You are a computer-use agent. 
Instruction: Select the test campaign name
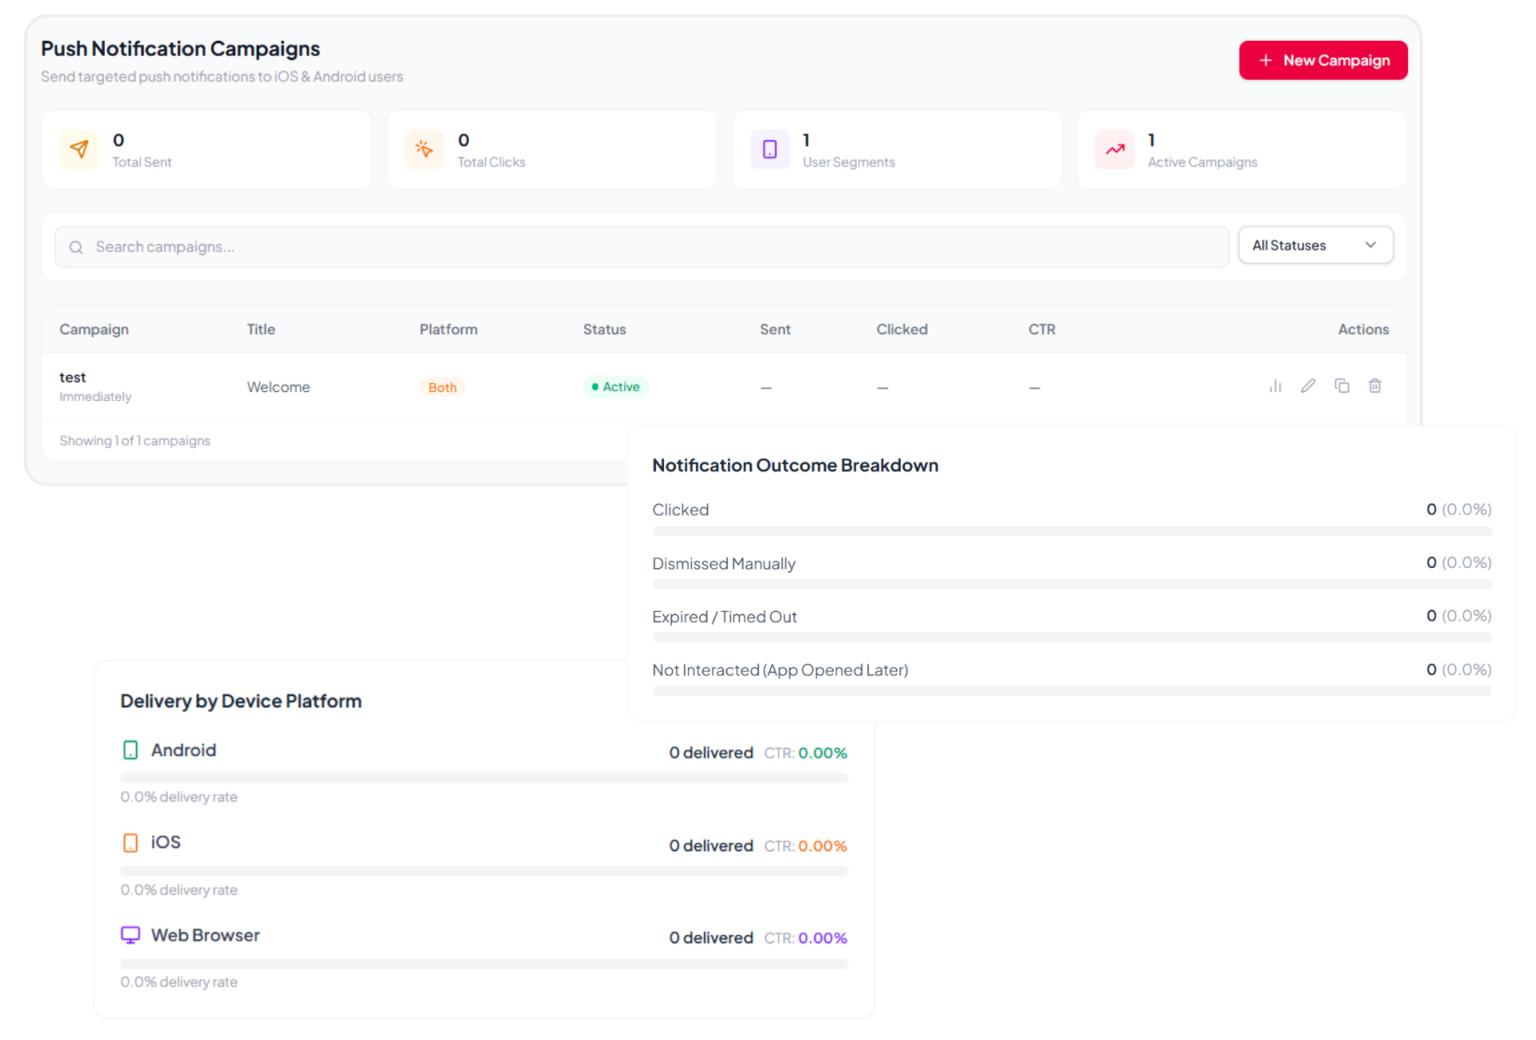pos(73,377)
